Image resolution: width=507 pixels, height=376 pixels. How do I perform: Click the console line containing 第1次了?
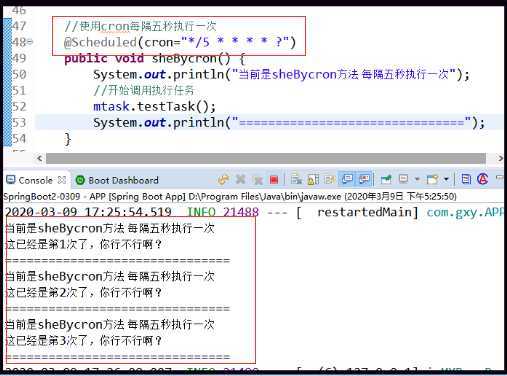[x=84, y=245]
